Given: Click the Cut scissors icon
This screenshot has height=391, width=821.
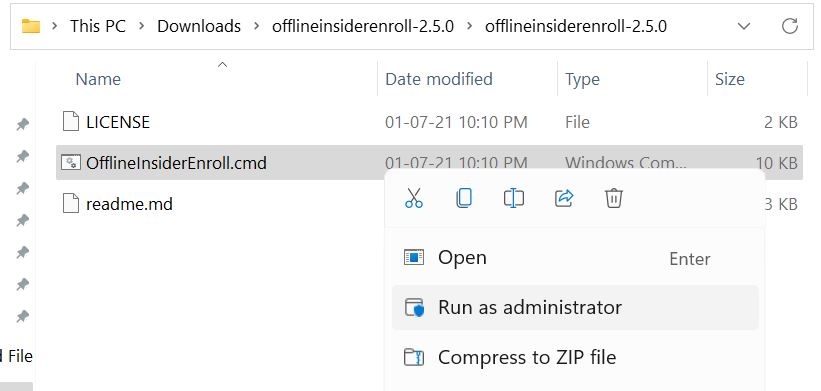Looking at the screenshot, I should (x=414, y=198).
